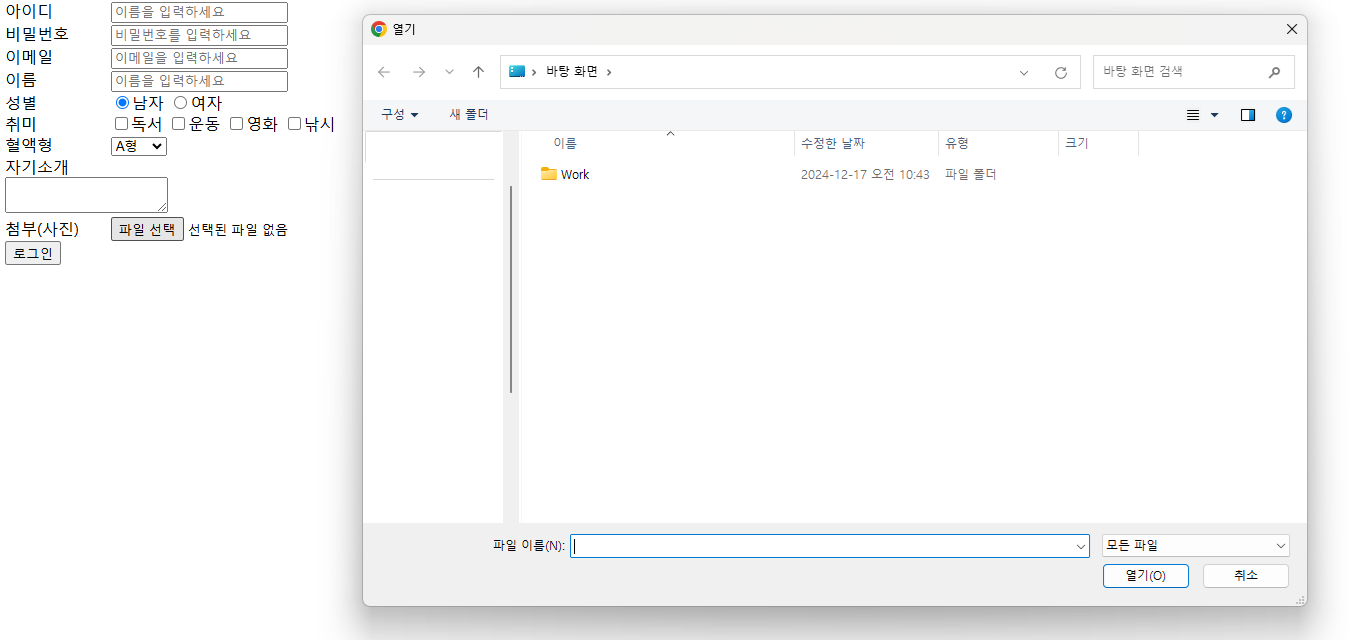Image resolution: width=1349 pixels, height=640 pixels.
Task: Go back with the left arrow icon
Action: (384, 72)
